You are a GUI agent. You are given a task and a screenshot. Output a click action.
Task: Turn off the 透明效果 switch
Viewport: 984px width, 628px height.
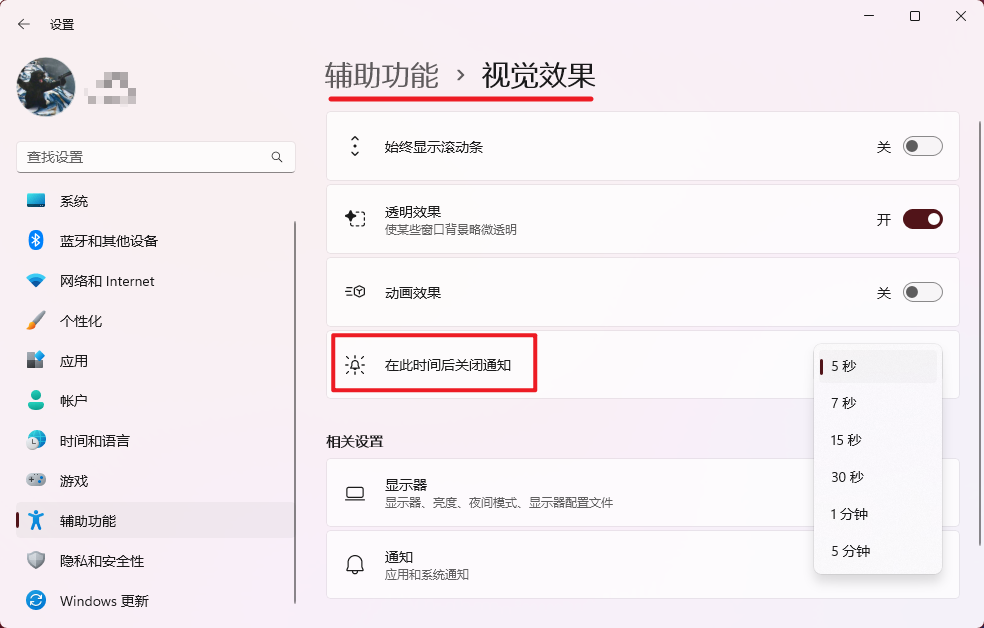[x=922, y=218]
